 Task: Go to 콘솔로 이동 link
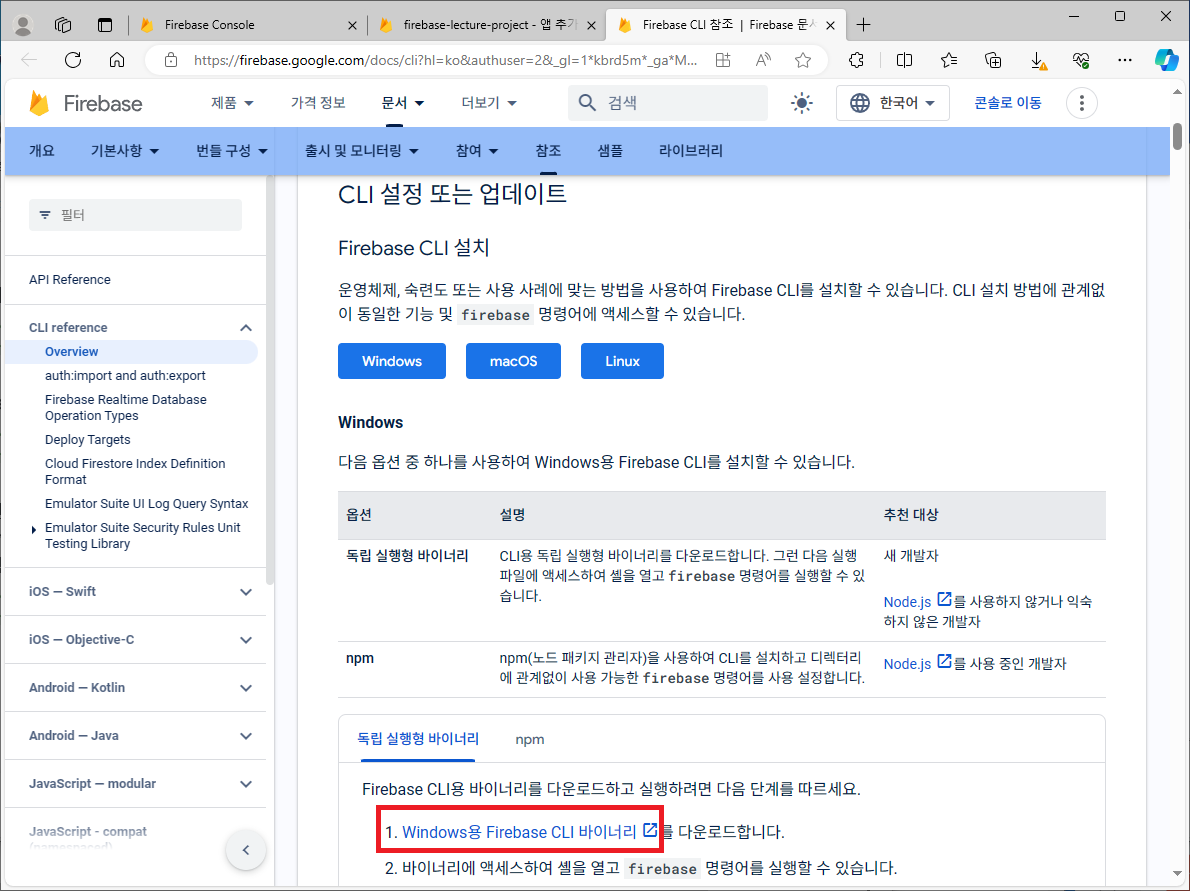(1008, 103)
